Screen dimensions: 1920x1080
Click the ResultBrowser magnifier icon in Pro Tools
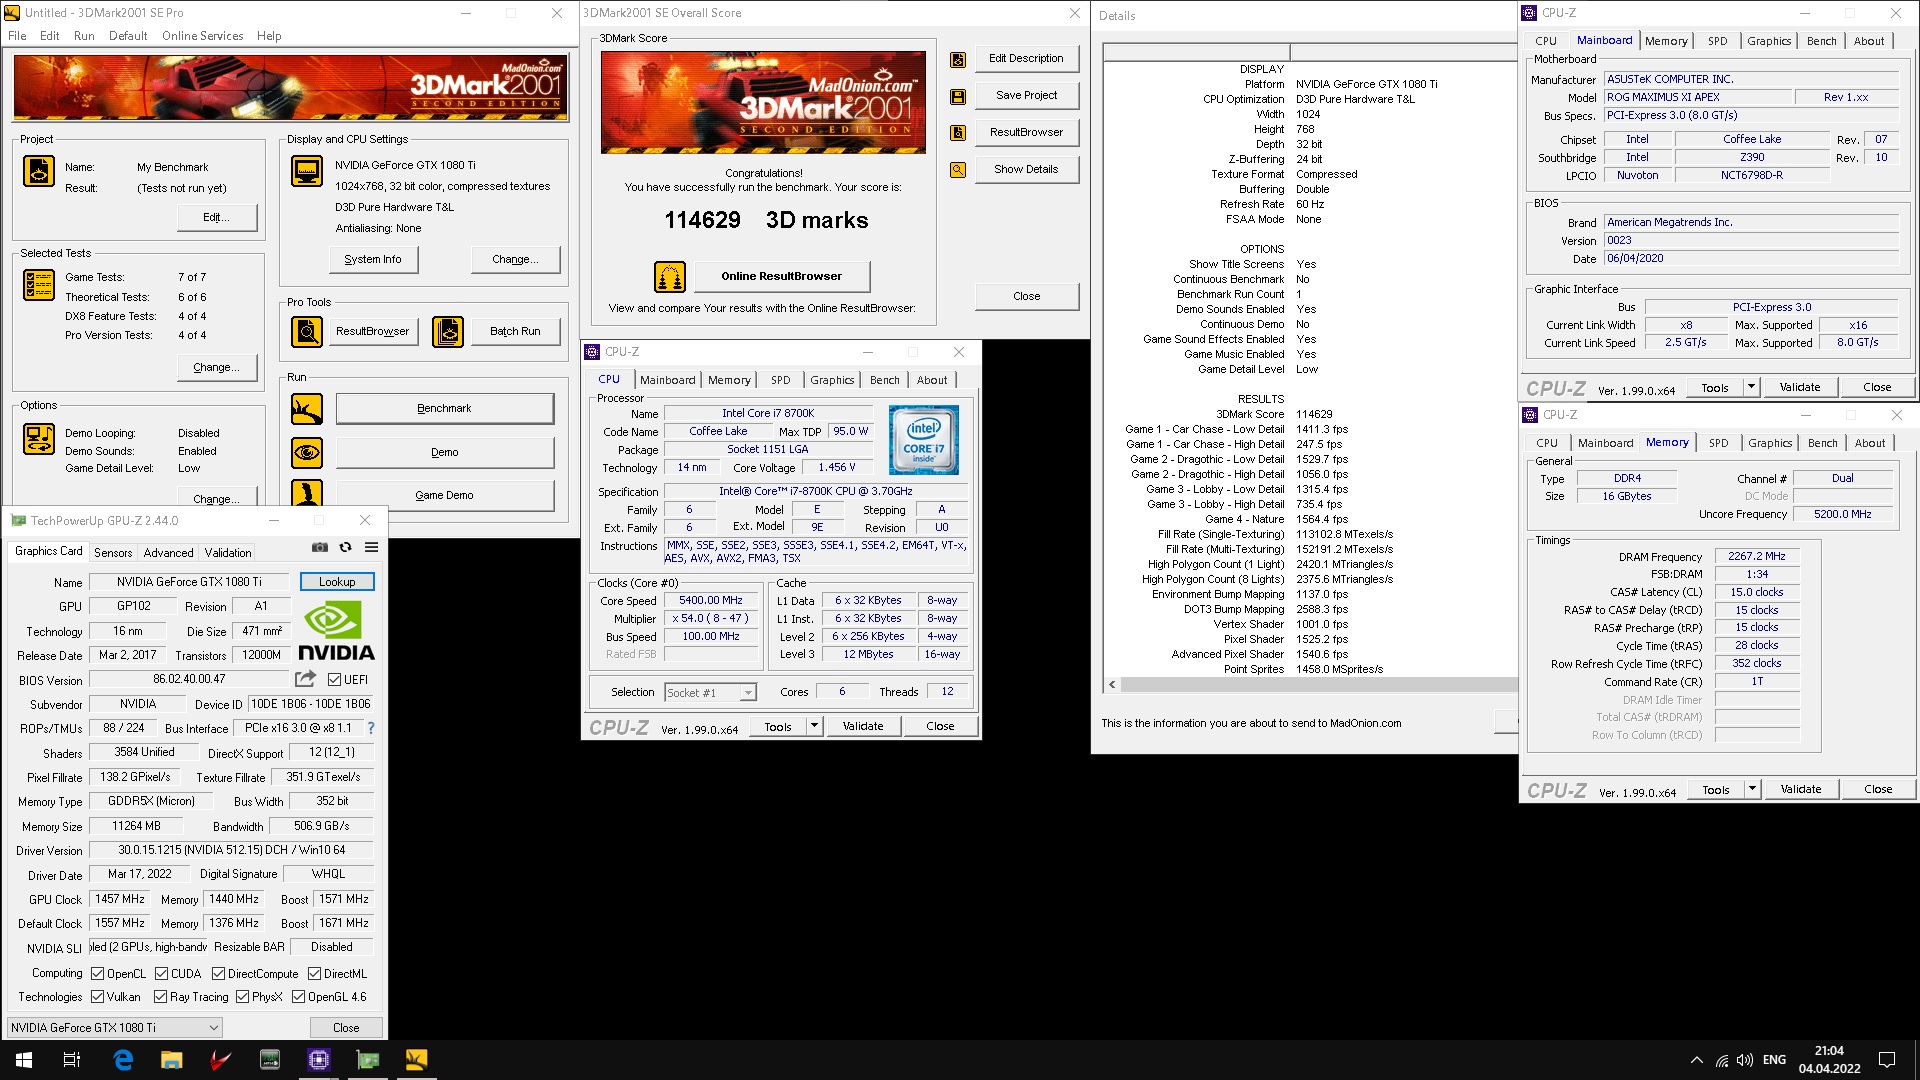click(x=307, y=331)
